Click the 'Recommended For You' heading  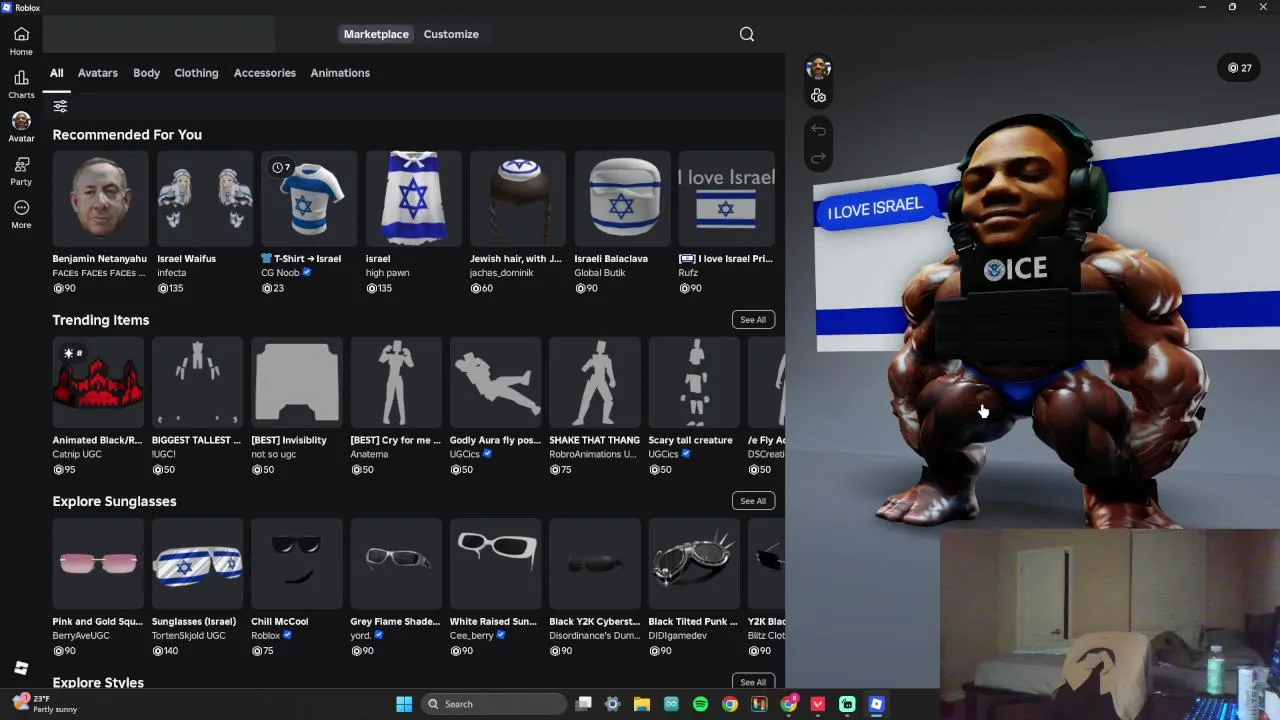[127, 135]
